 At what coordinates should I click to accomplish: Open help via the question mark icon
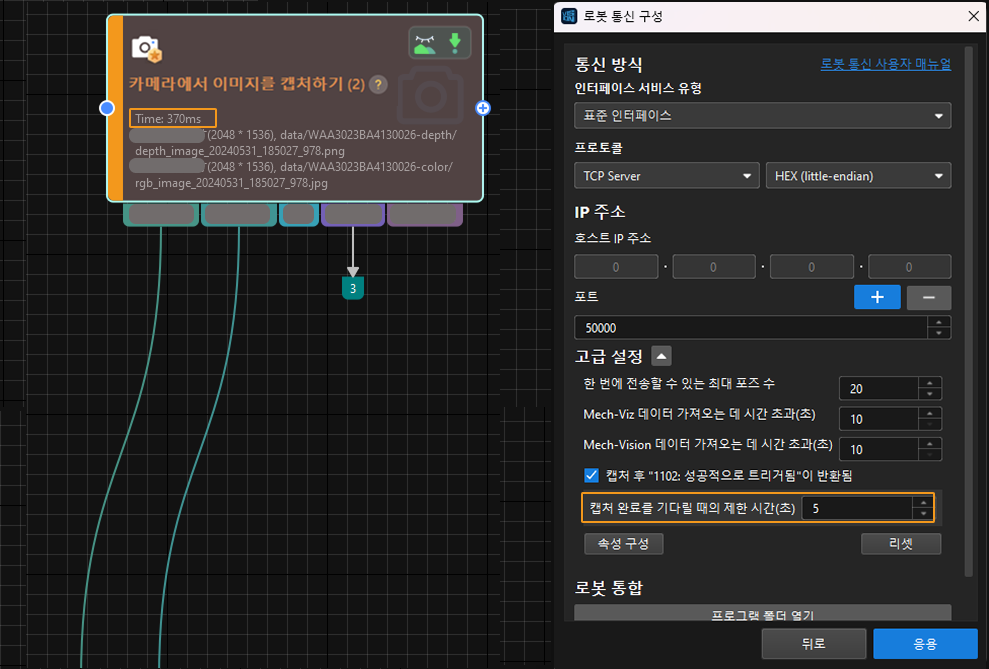pyautogui.click(x=378, y=85)
